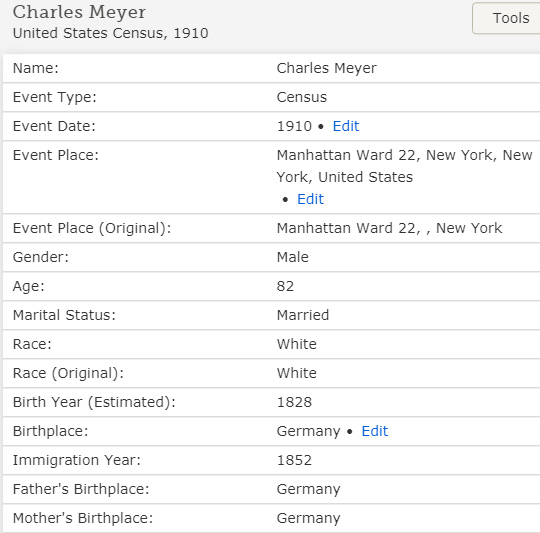Image resolution: width=540 pixels, height=533 pixels.
Task: Select Father's Birthplace value Germany
Action: [309, 489]
